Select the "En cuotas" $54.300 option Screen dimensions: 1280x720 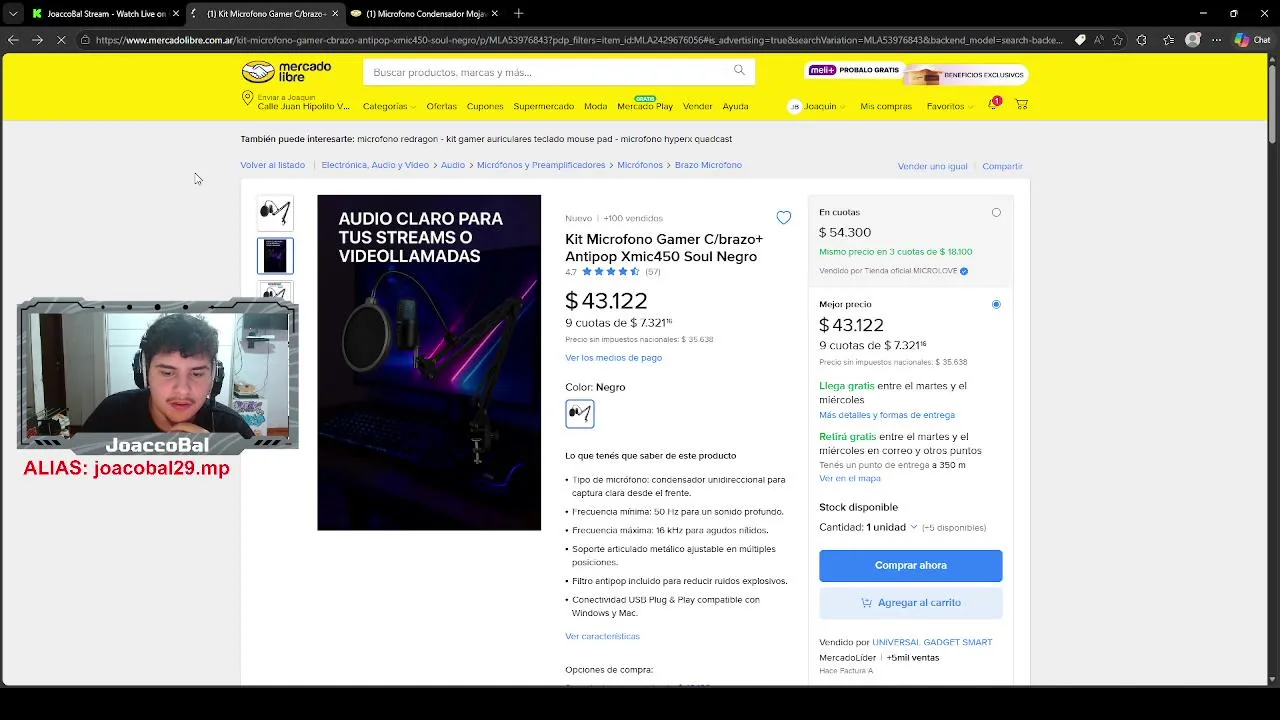coord(996,213)
